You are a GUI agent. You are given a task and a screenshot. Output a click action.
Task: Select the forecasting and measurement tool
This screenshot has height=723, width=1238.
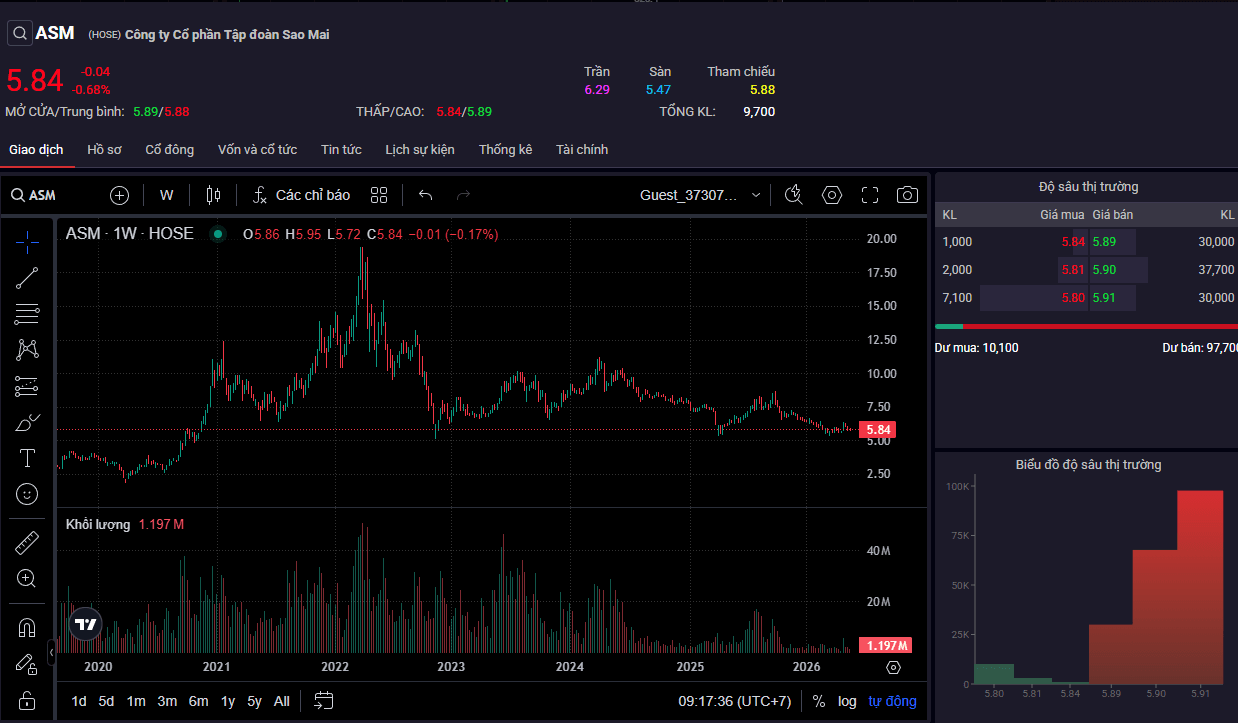tap(27, 386)
